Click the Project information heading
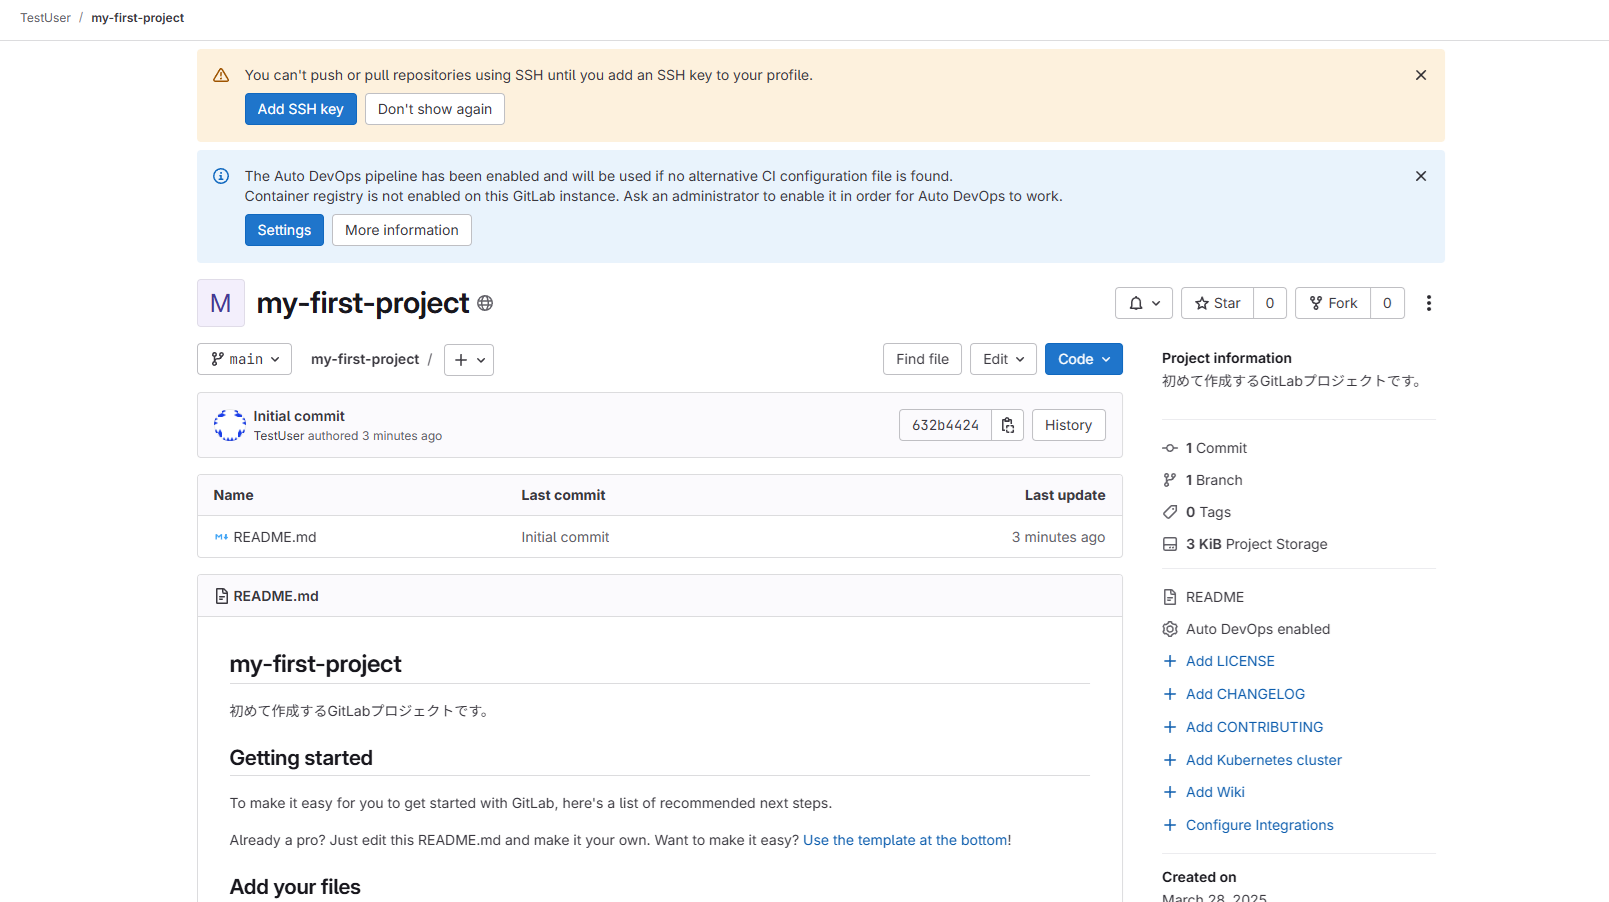 coord(1226,358)
